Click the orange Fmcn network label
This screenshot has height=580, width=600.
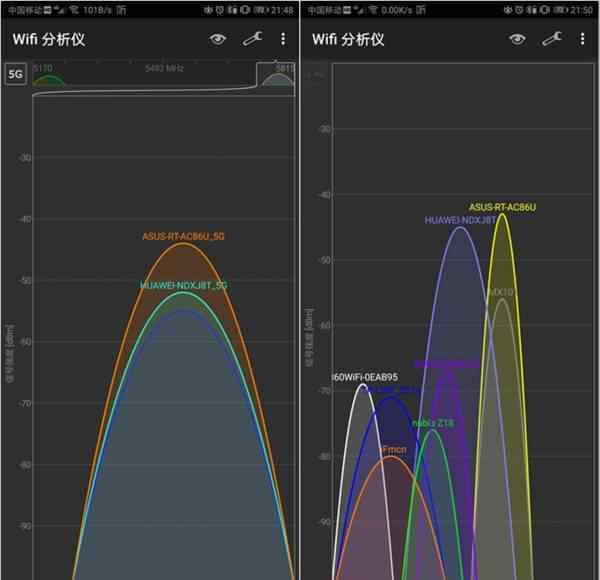394,450
